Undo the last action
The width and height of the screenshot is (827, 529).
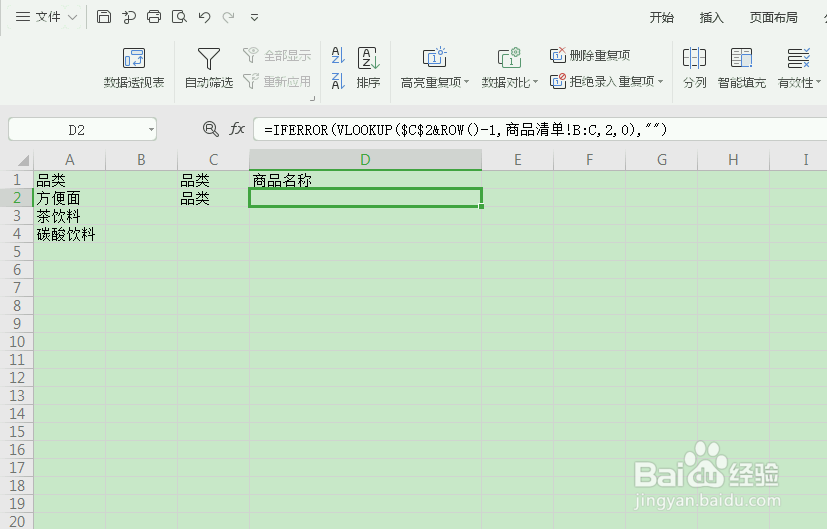click(204, 17)
